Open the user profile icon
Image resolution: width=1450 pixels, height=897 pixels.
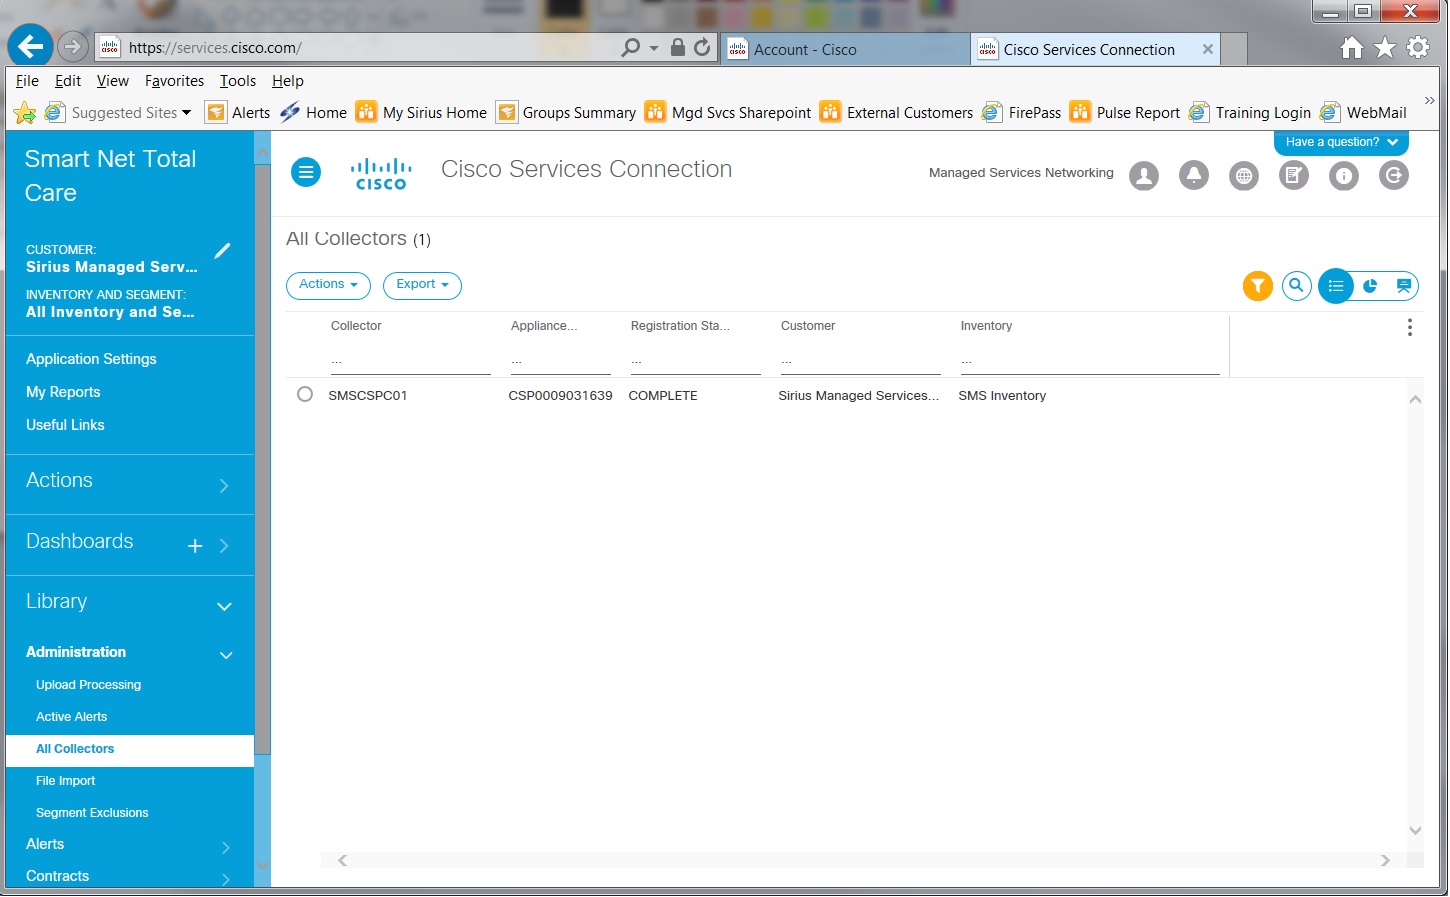[1143, 176]
